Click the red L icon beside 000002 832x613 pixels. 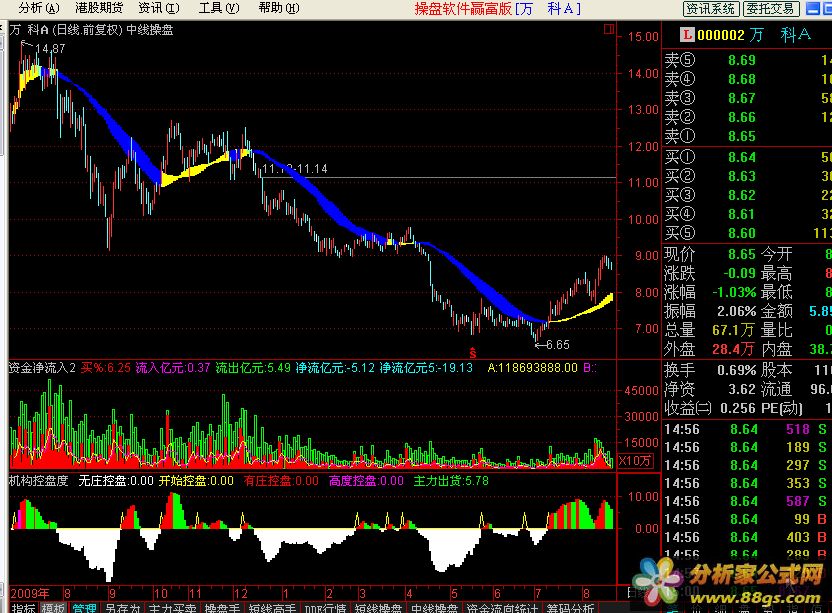click(687, 35)
